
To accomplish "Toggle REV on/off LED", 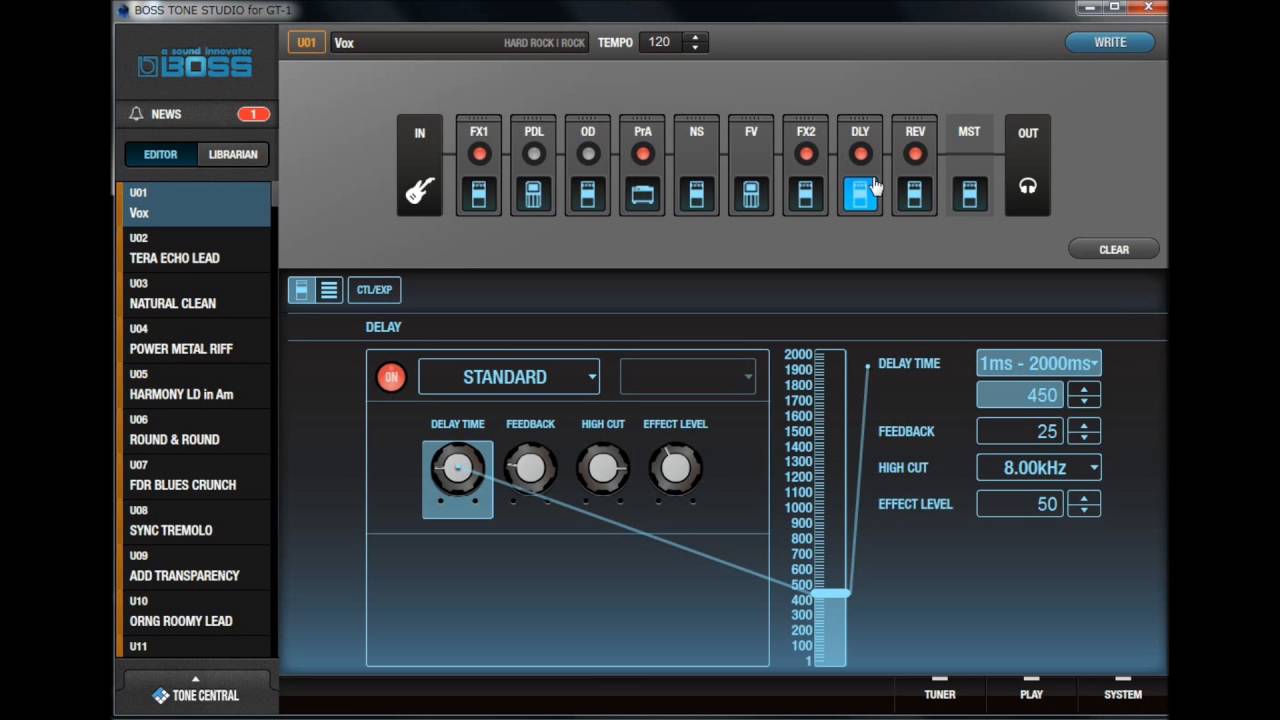I will click(915, 154).
